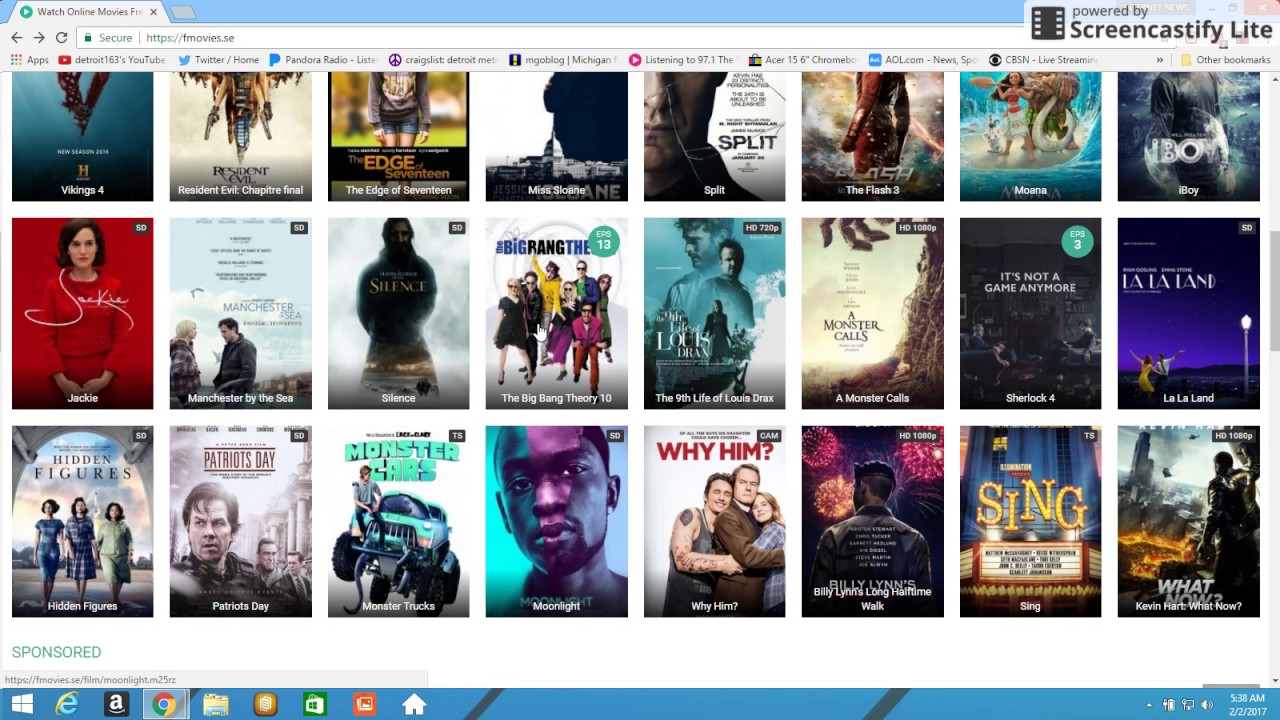Open The Big Bang Theory 10 poster
Image resolution: width=1280 pixels, height=720 pixels.
tap(557, 314)
